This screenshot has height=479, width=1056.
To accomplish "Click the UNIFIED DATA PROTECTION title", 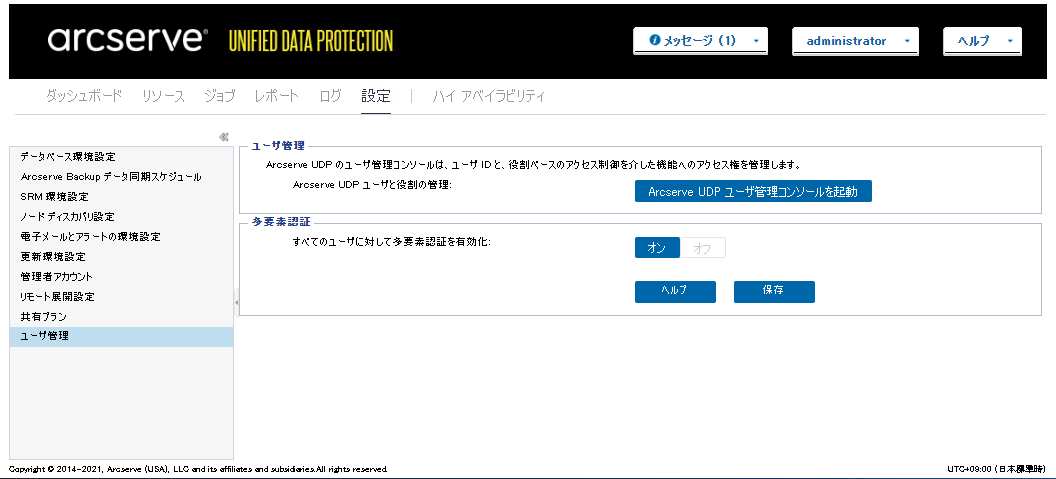I will [310, 41].
